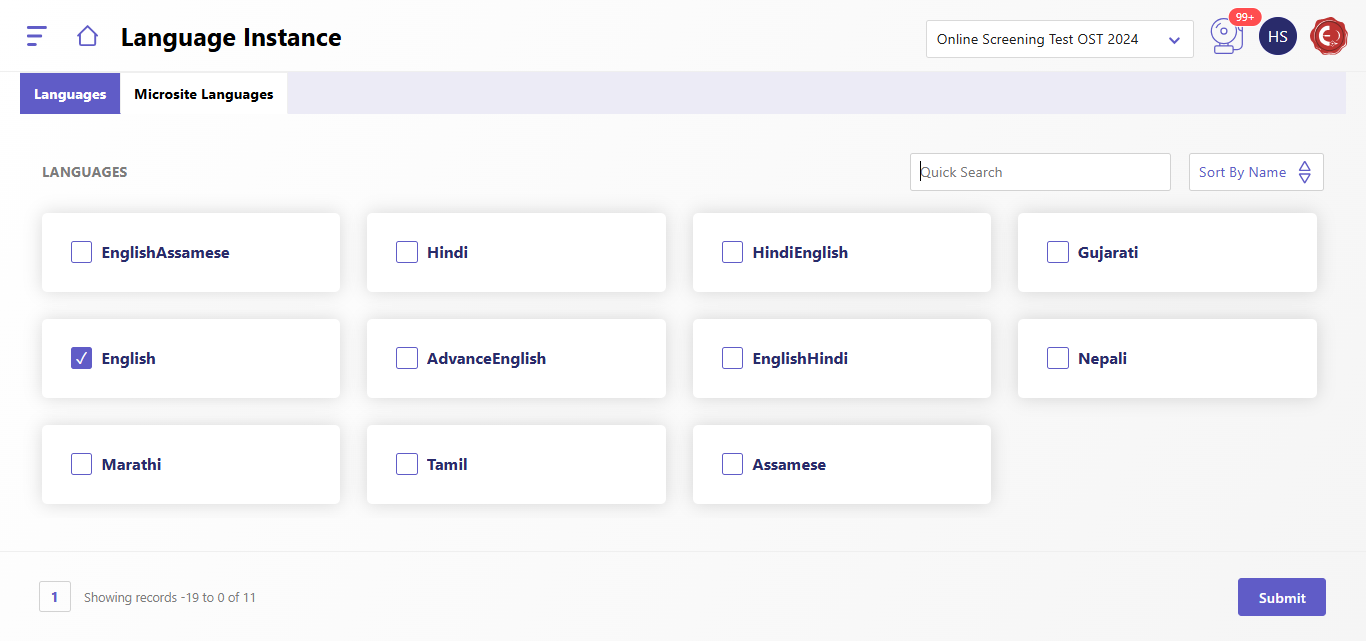Uncheck the English language checkbox
This screenshot has width=1366, height=641.
pyautogui.click(x=82, y=358)
